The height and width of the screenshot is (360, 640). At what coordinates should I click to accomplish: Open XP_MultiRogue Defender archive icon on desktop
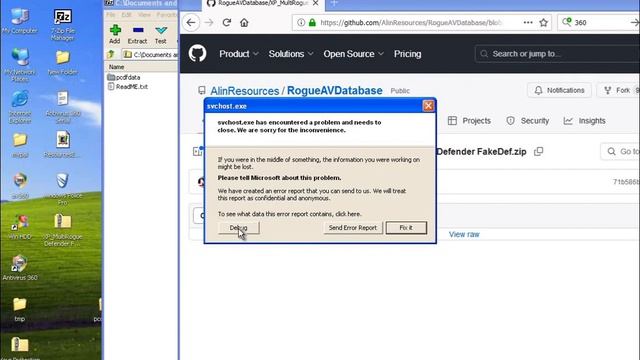62,229
